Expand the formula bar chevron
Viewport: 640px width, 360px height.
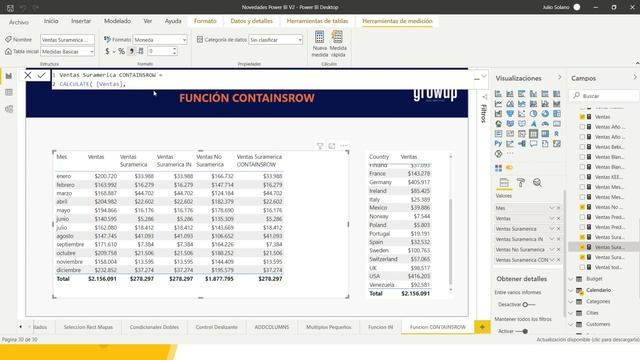(484, 76)
